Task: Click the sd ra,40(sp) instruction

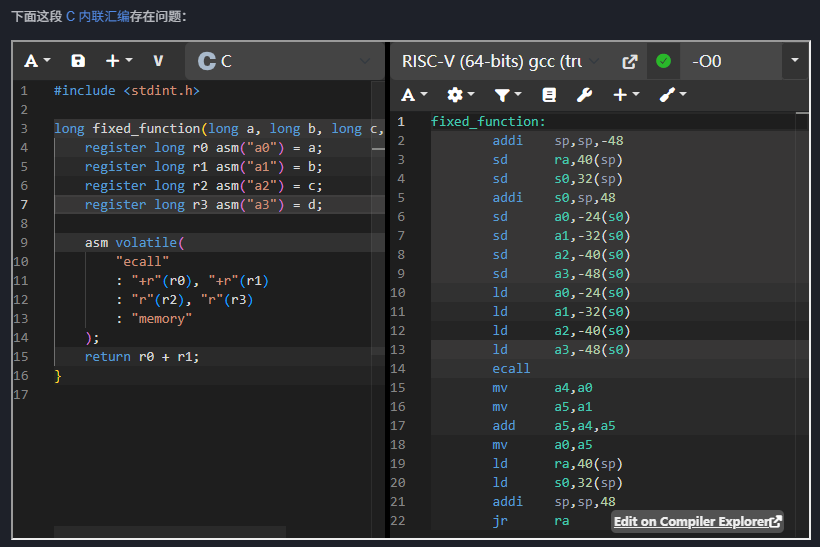Action: 557,159
